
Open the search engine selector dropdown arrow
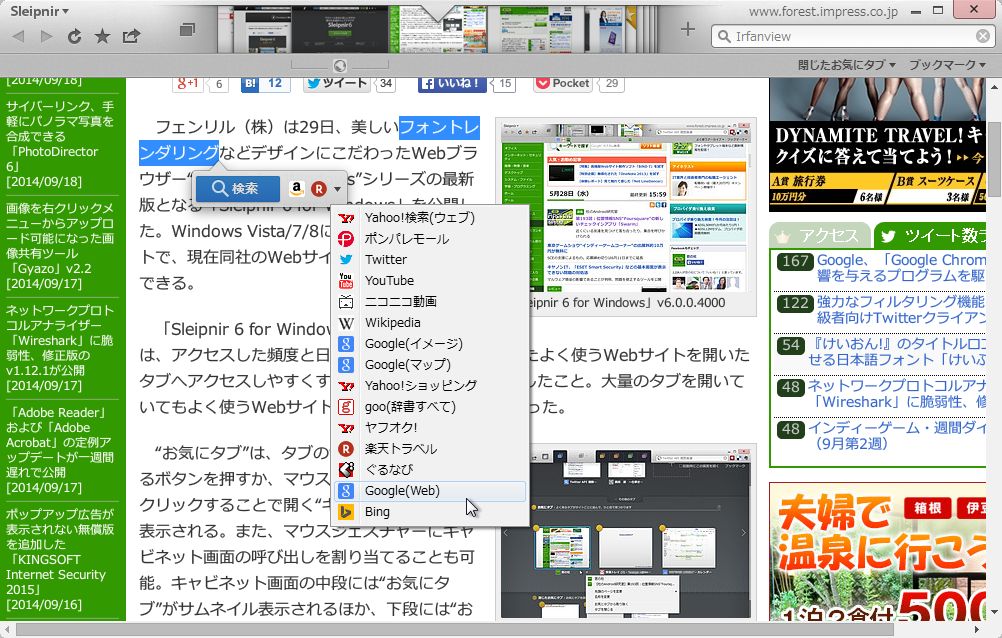point(337,189)
